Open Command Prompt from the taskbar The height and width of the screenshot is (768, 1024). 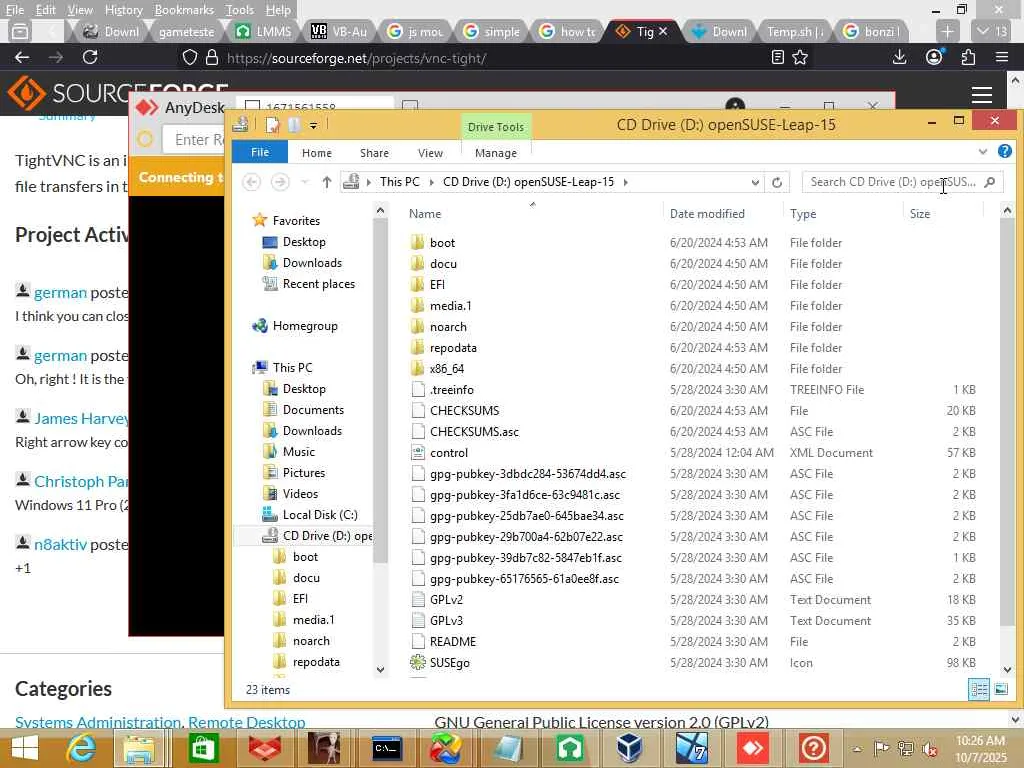coord(387,748)
